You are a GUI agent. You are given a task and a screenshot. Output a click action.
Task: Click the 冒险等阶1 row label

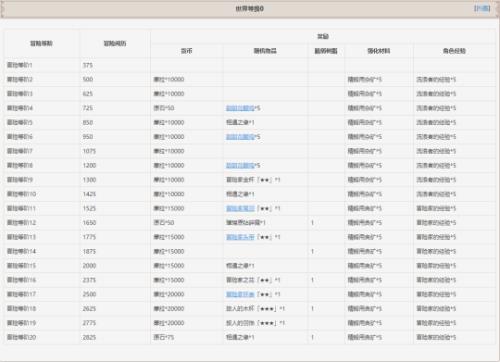[20, 65]
